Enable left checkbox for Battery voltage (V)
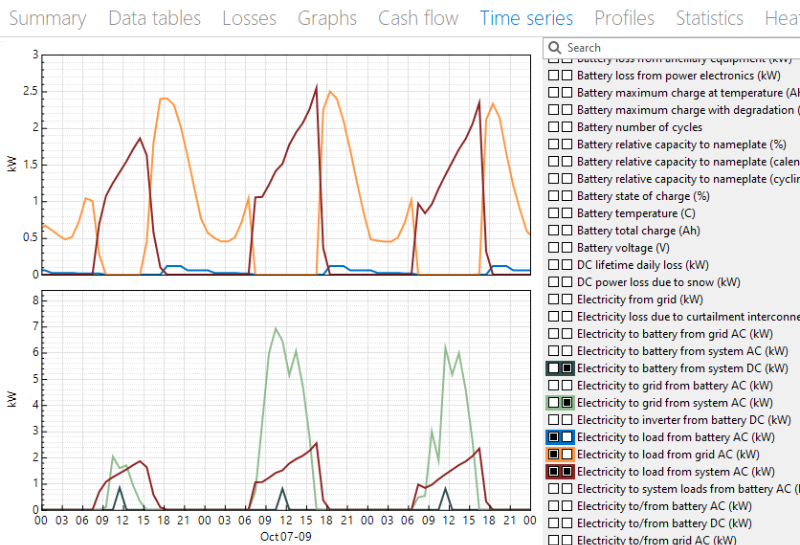Screen dimensions: 800x545 coord(553,248)
